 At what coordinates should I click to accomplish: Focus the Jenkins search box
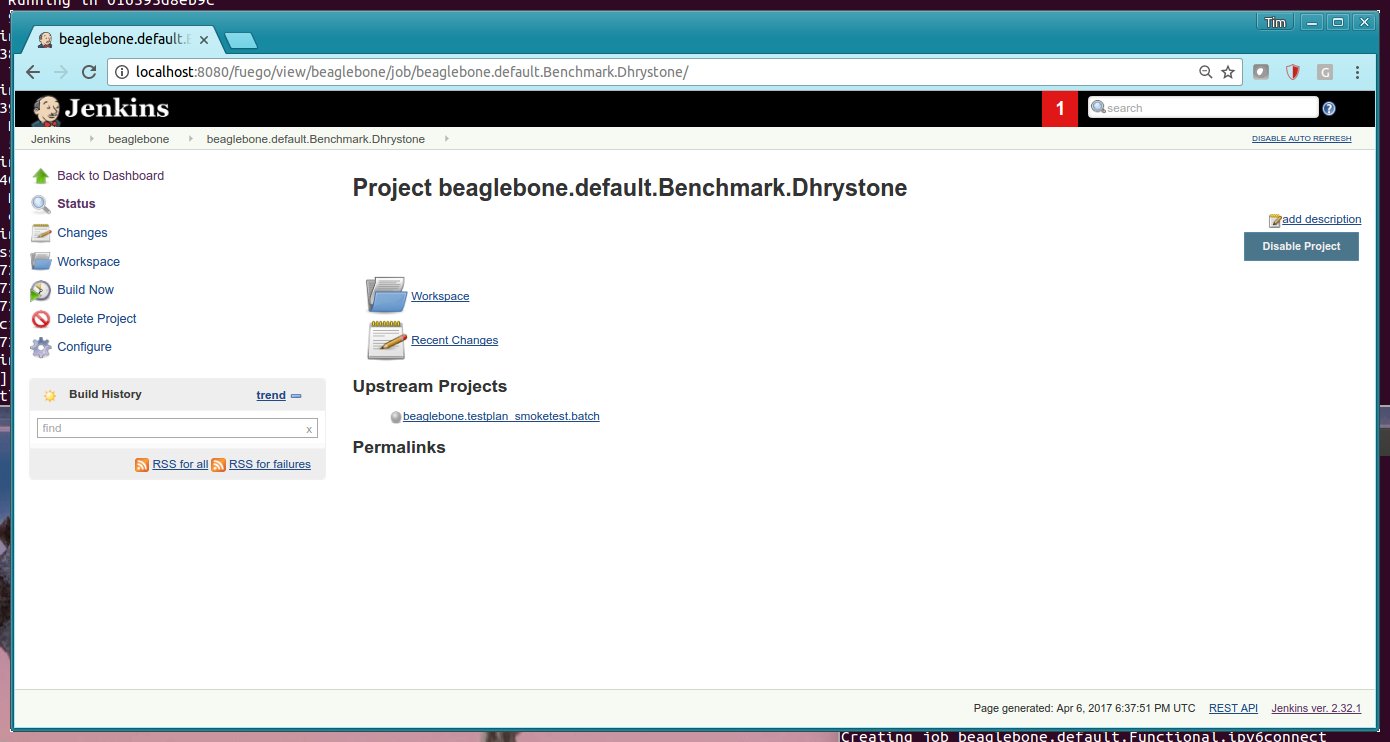point(1203,108)
